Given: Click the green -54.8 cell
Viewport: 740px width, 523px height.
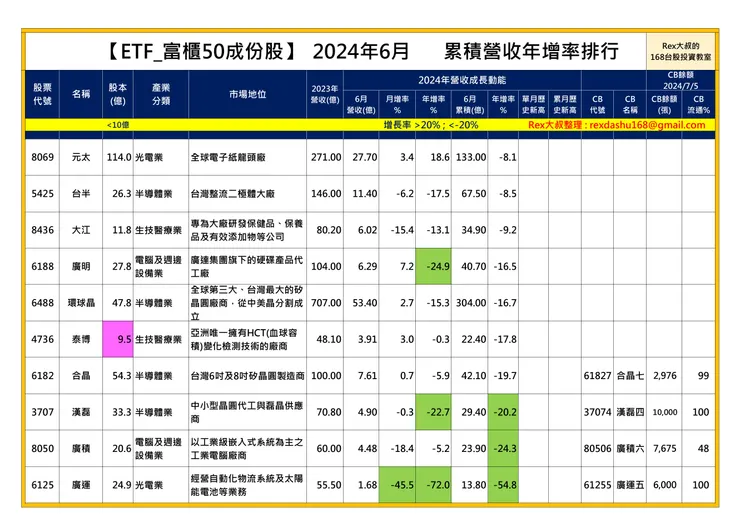Looking at the screenshot, I should 504,485.
